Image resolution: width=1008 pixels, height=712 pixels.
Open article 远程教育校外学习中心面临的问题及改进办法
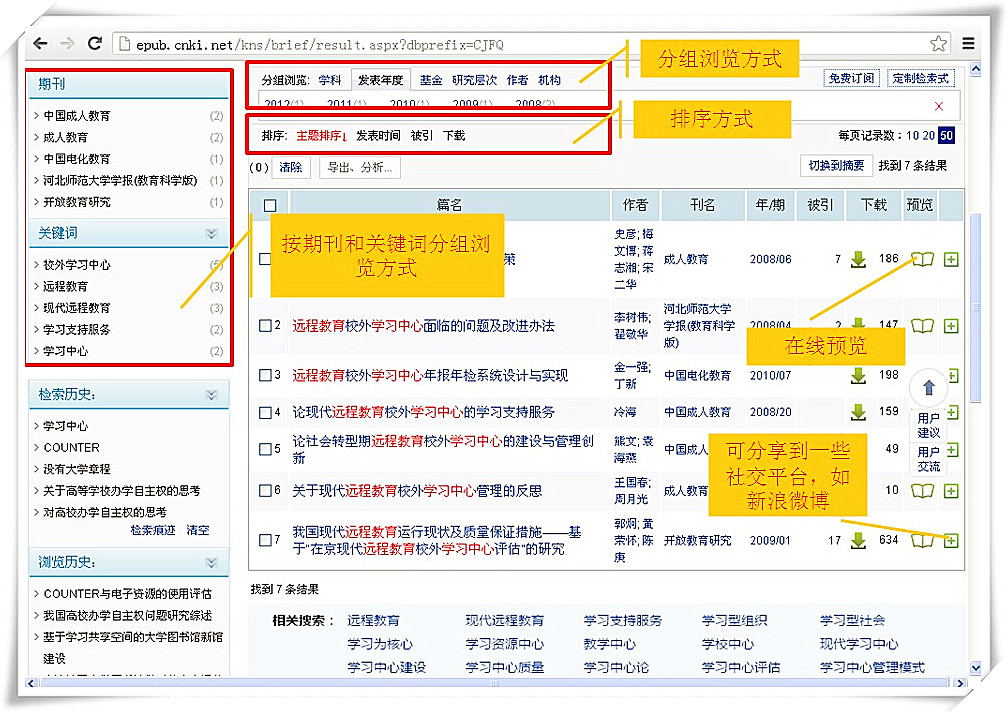[424, 326]
